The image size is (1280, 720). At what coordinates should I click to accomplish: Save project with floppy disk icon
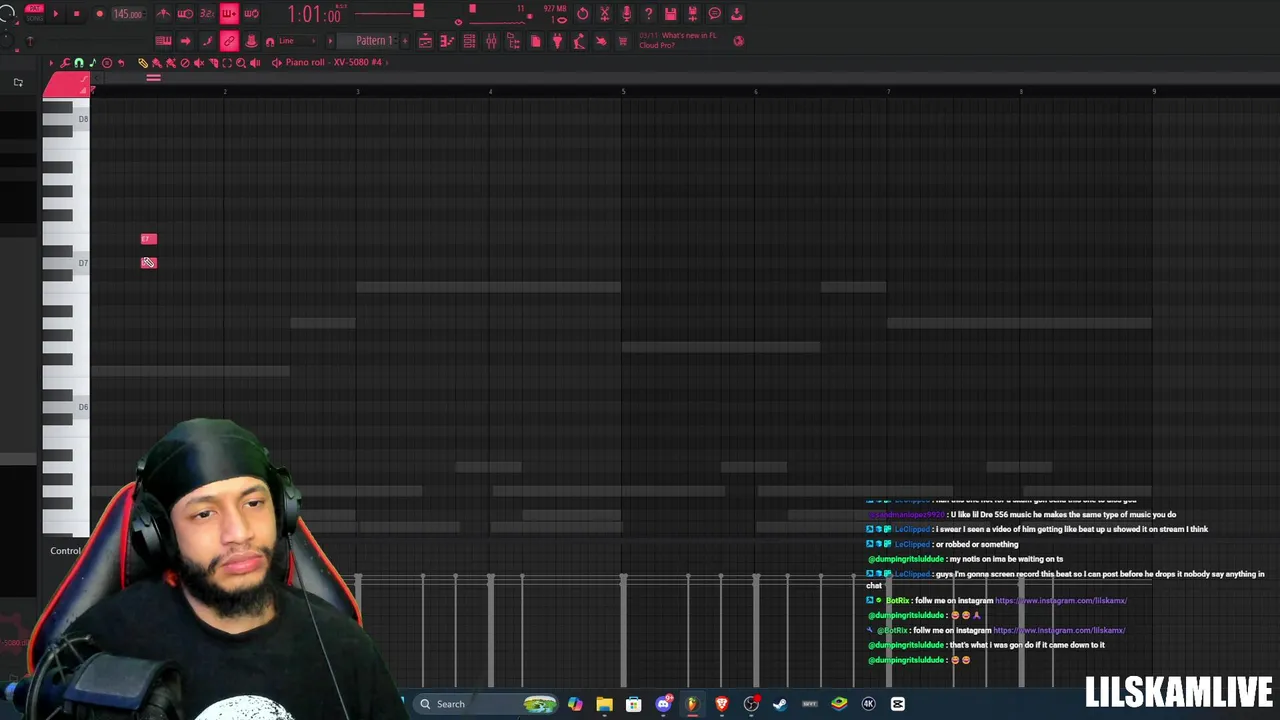pyautogui.click(x=671, y=14)
